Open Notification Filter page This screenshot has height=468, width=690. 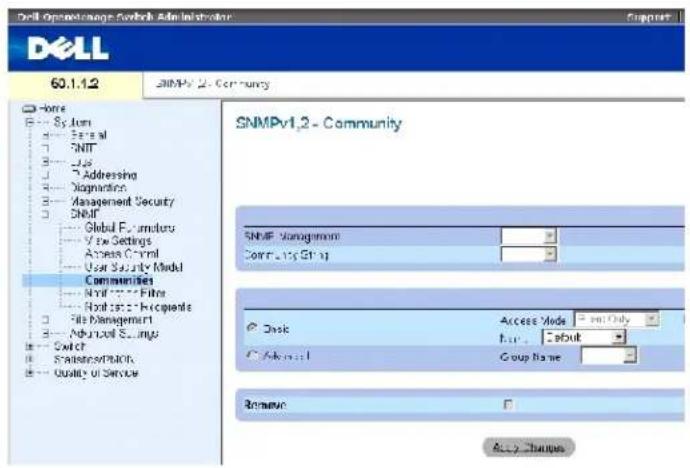(125, 293)
